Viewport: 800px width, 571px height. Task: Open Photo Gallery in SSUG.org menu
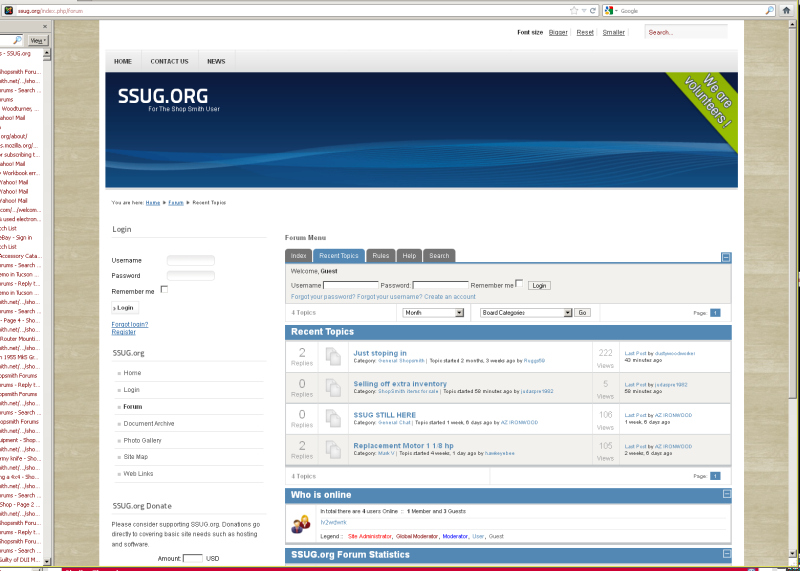142,440
